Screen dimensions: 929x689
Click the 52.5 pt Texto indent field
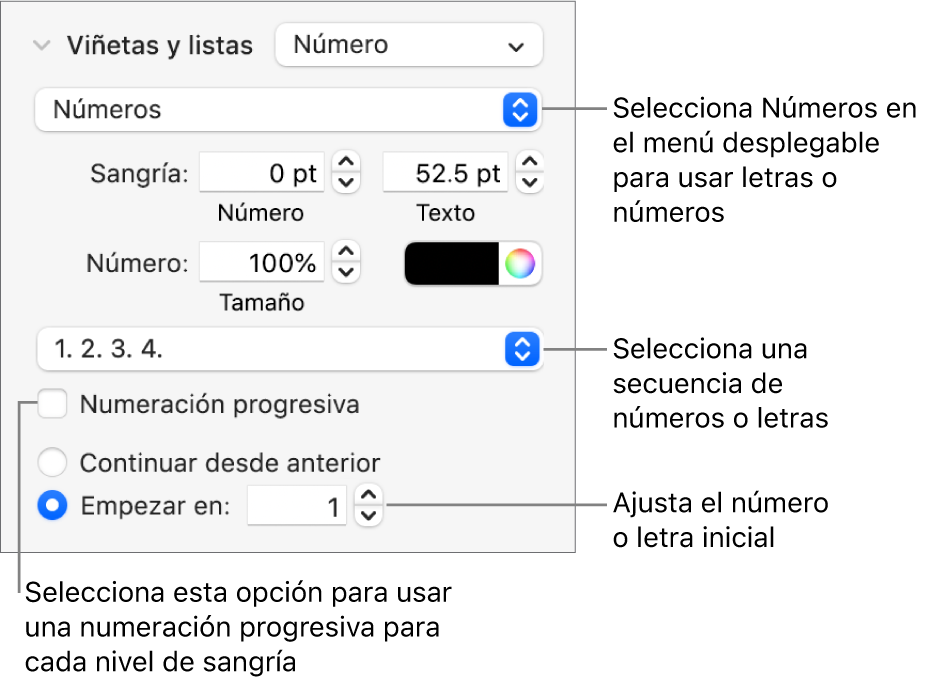[x=446, y=174]
